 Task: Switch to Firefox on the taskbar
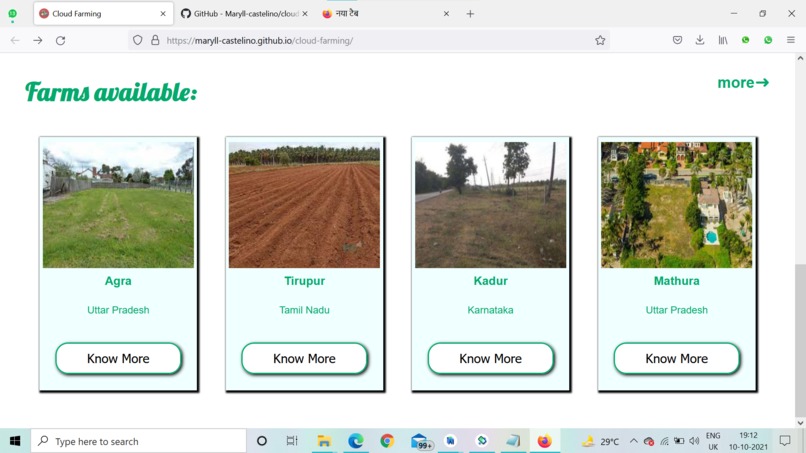tap(544, 441)
